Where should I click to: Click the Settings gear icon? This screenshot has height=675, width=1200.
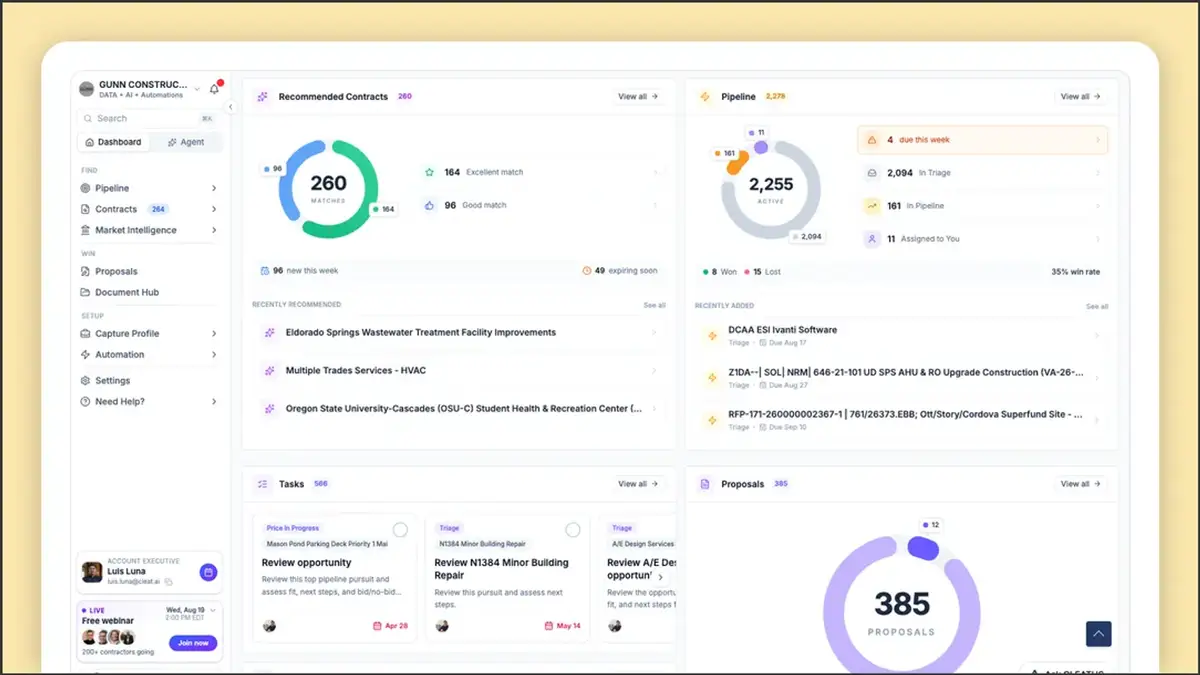tap(86, 380)
